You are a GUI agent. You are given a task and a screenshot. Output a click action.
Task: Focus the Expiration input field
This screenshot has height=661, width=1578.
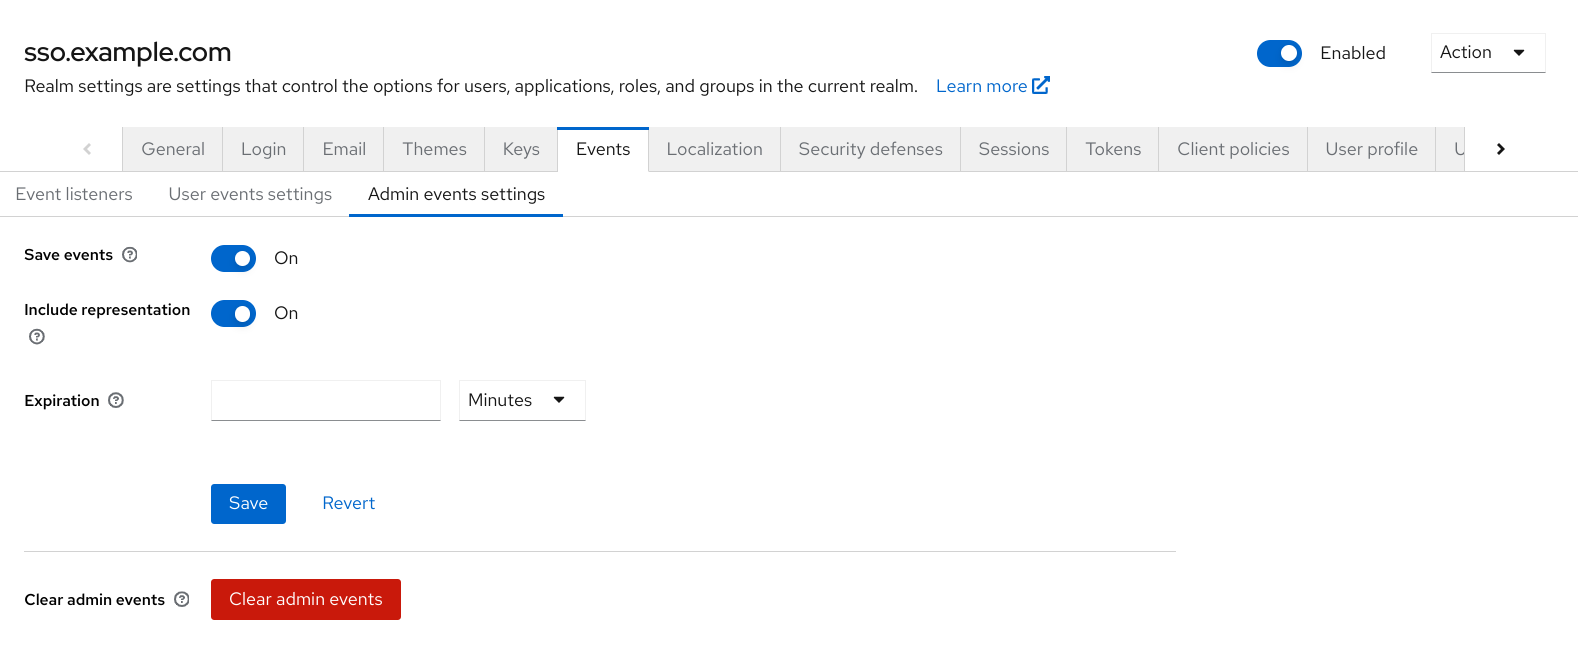(x=326, y=400)
